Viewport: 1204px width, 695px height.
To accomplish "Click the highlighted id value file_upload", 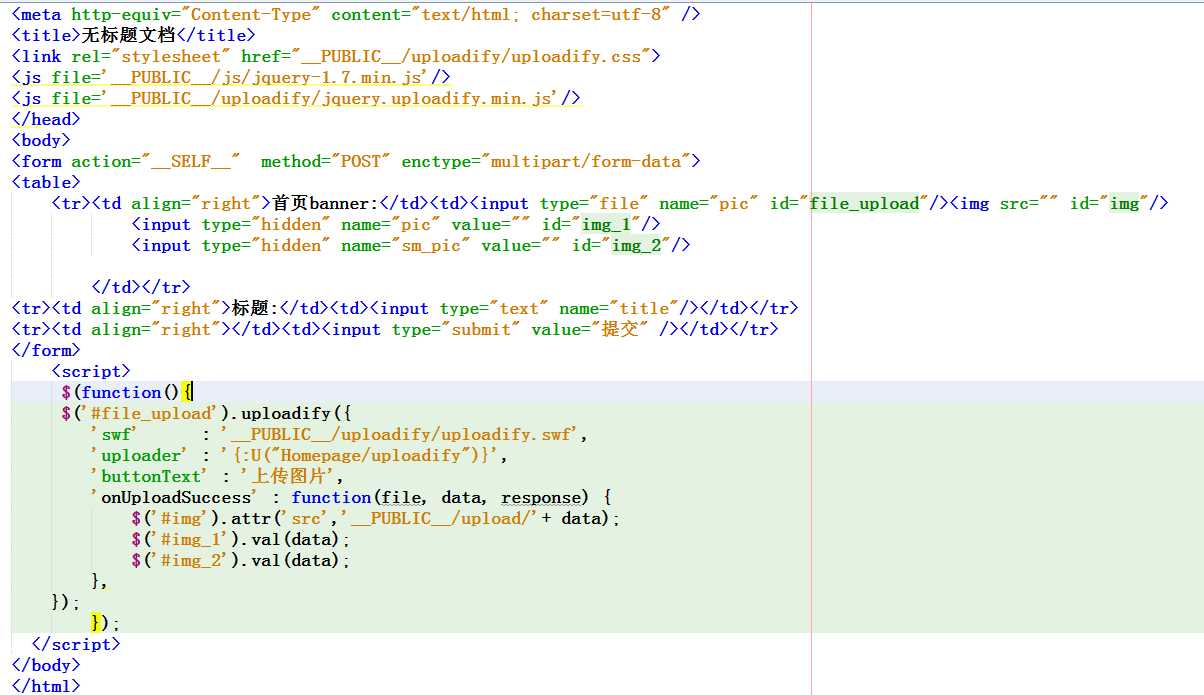I will [x=865, y=203].
